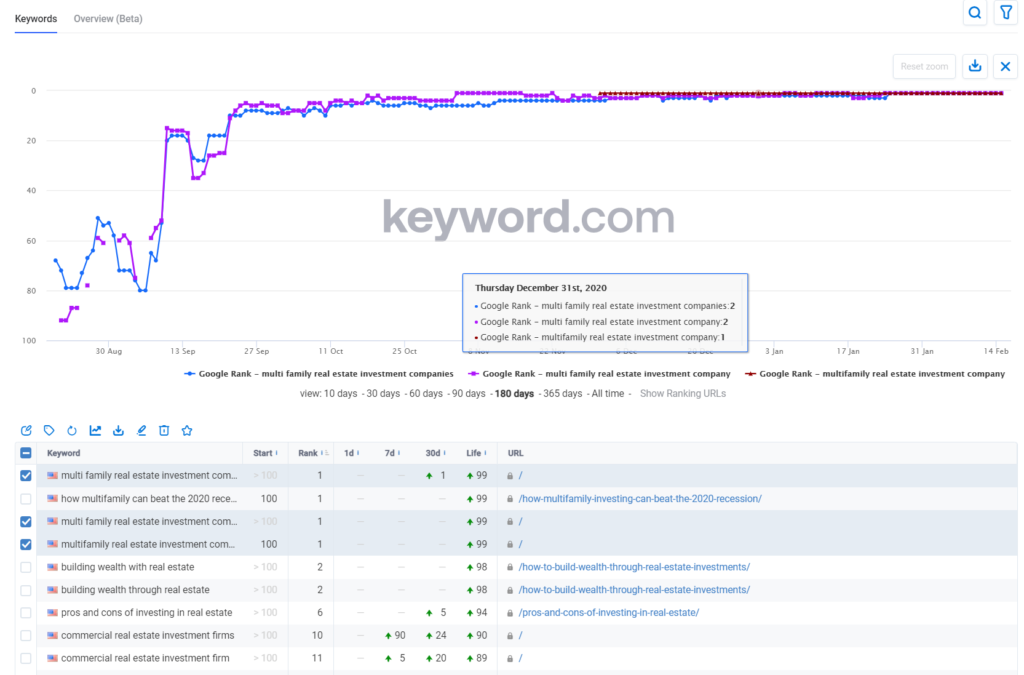Set chart view to 30 days
The image size is (1024, 675).
pos(383,394)
